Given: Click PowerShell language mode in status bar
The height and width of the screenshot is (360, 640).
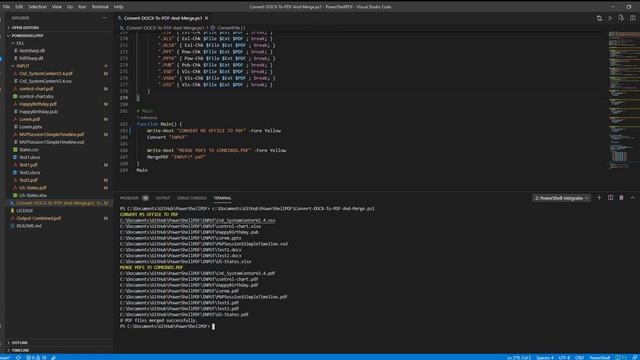Looking at the screenshot, I should pyautogui.click(x=599, y=357).
